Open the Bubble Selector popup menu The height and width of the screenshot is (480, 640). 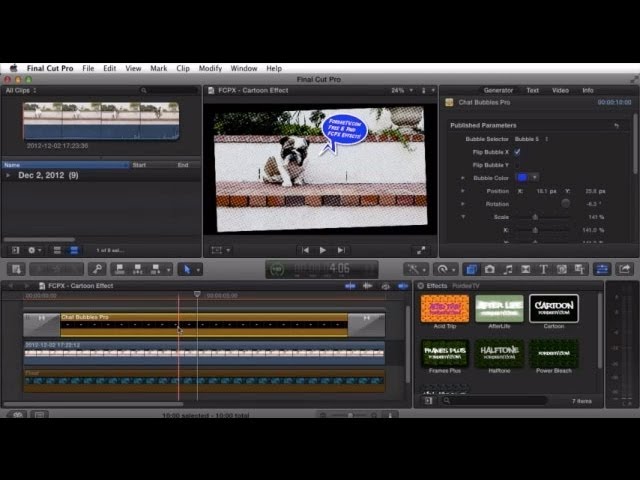[x=531, y=139]
